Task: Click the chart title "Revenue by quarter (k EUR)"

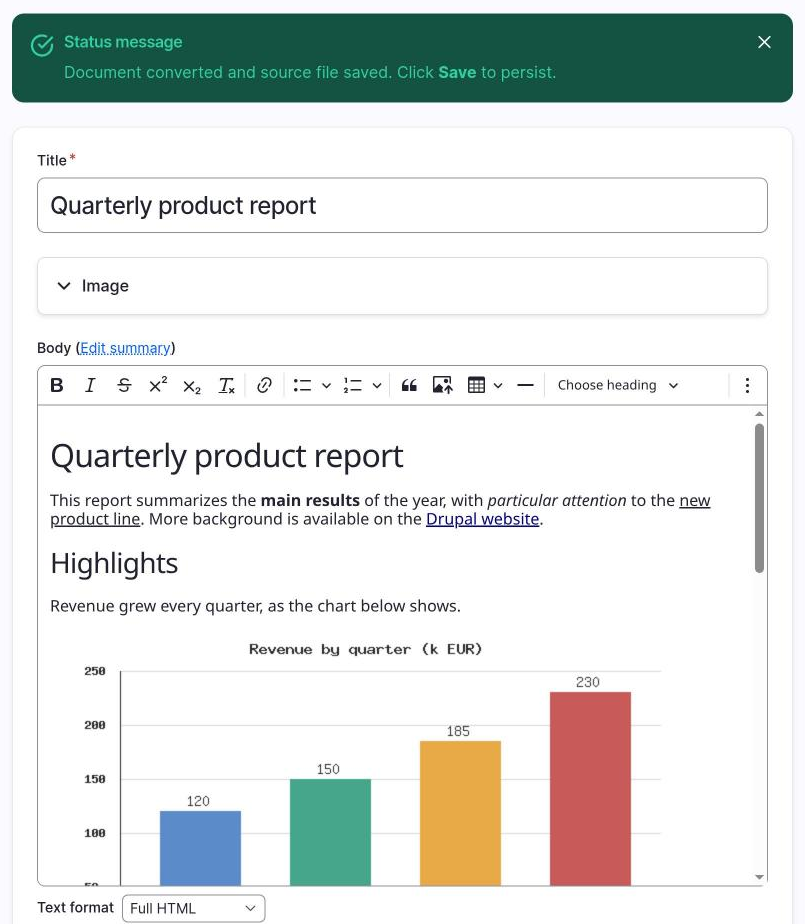Action: 365,649
